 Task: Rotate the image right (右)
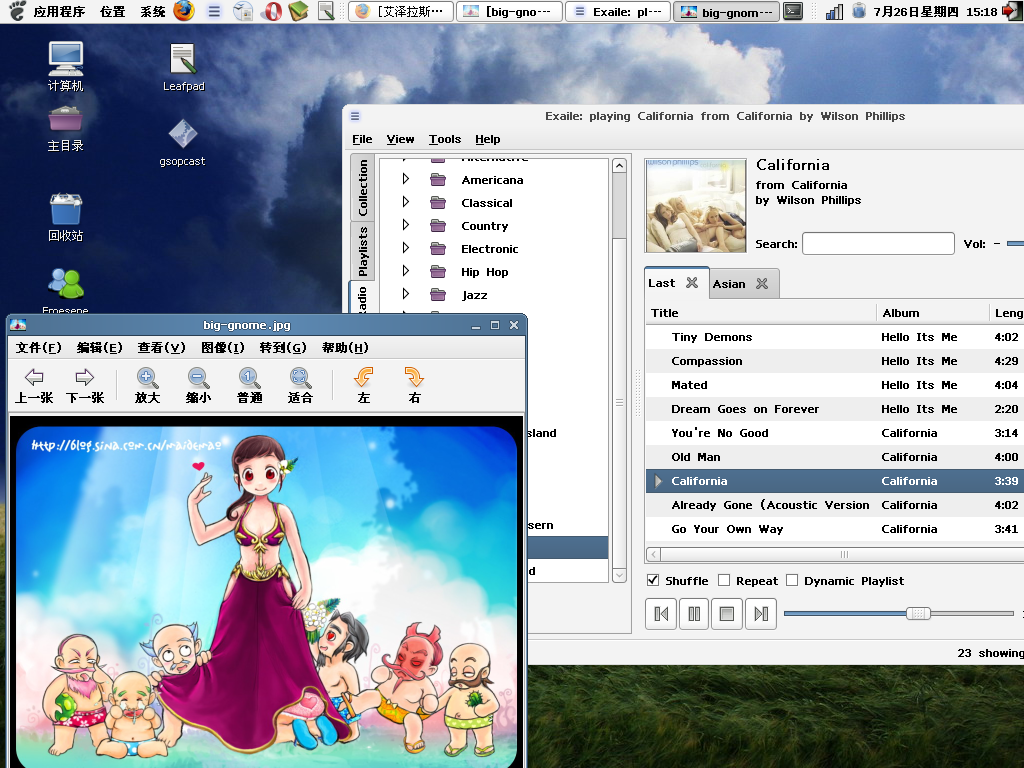pyautogui.click(x=414, y=385)
